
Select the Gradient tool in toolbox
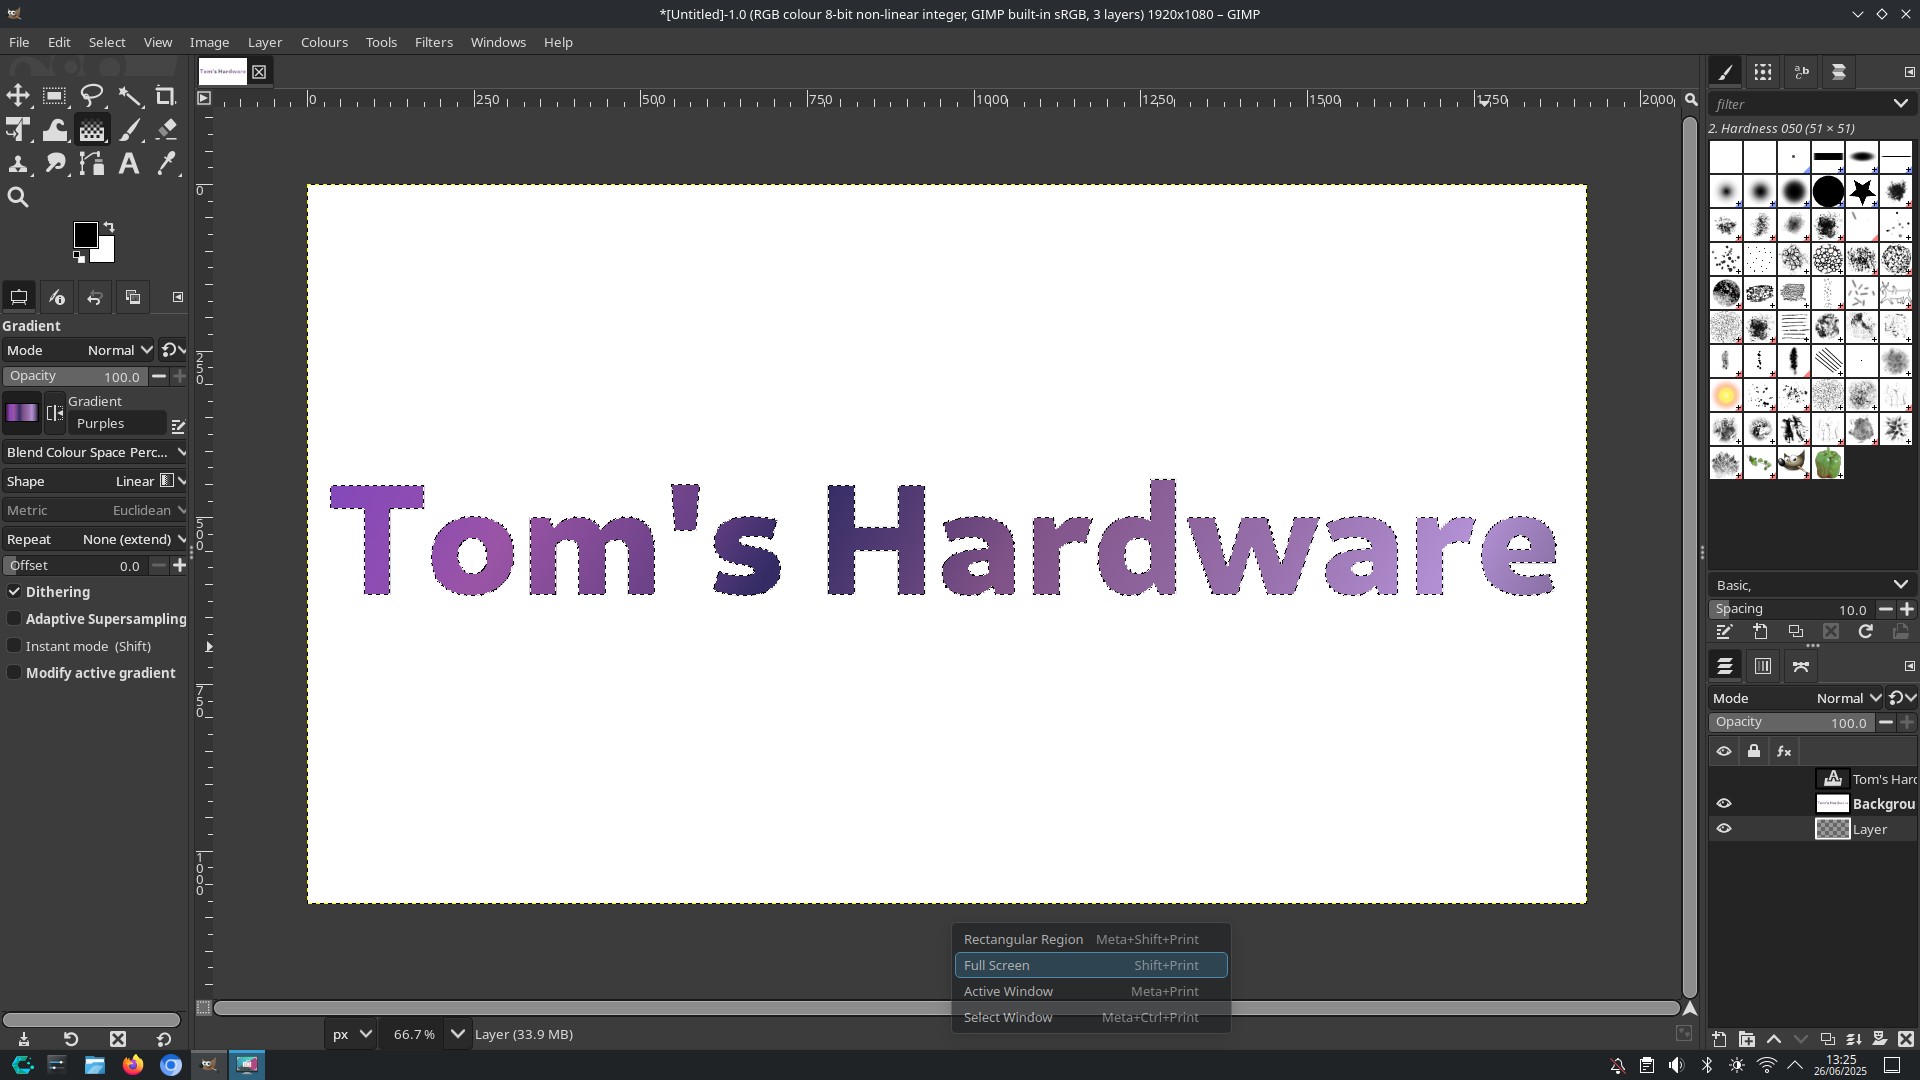(92, 130)
